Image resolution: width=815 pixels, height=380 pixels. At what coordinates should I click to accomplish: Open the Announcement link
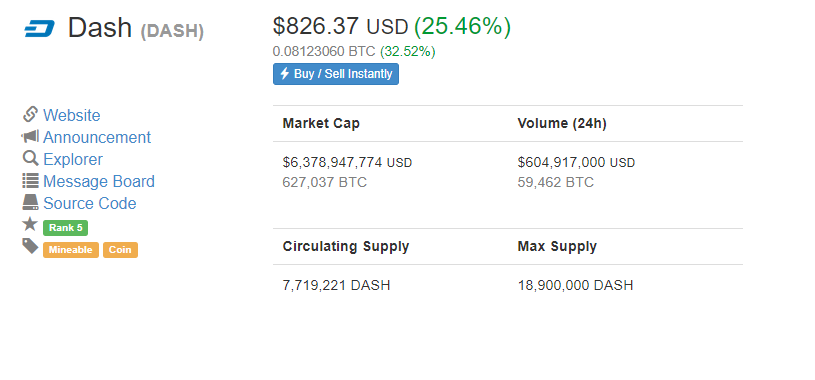point(97,137)
